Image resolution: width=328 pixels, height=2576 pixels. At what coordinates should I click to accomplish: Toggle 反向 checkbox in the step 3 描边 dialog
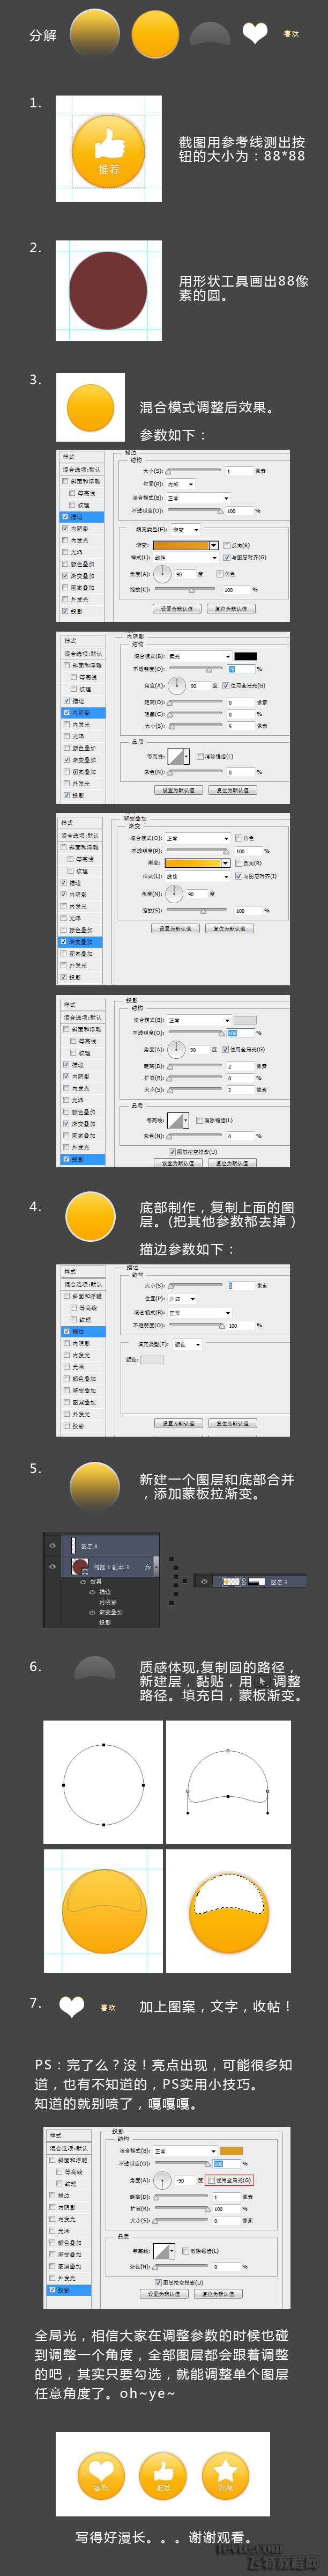click(x=227, y=545)
